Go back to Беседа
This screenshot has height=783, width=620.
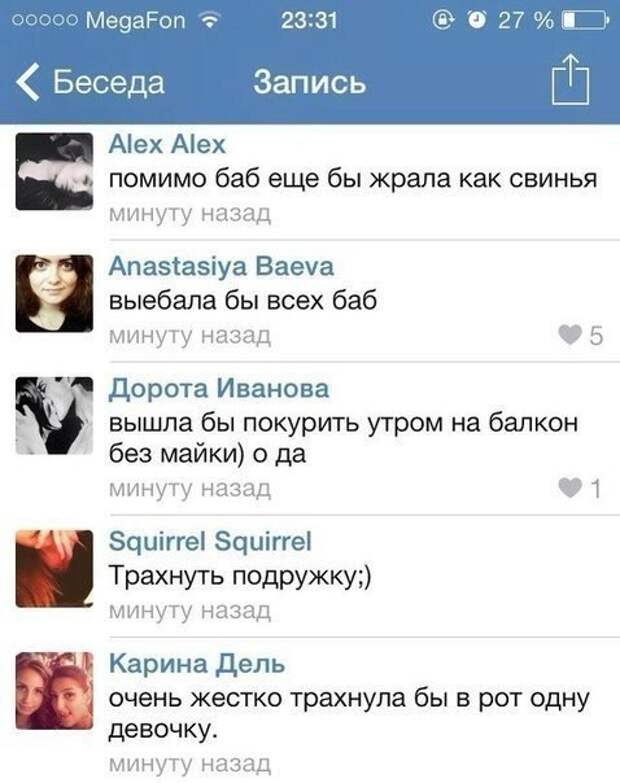108,82
